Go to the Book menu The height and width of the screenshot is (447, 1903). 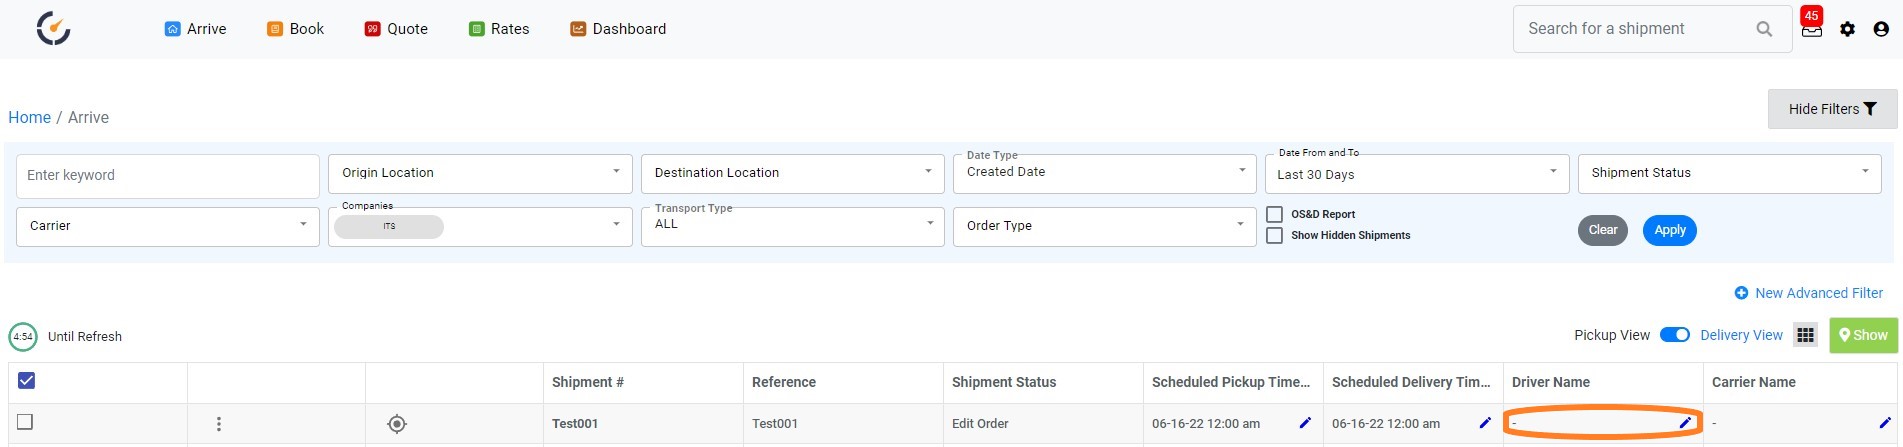click(295, 29)
